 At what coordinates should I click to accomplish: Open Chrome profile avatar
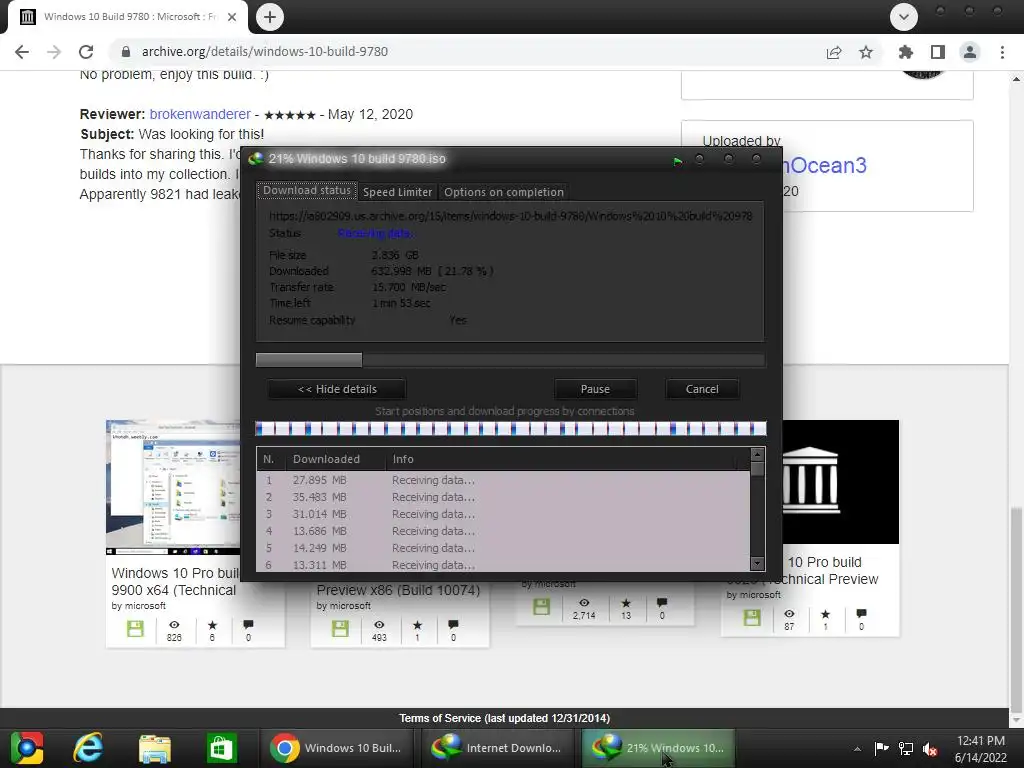point(970,52)
